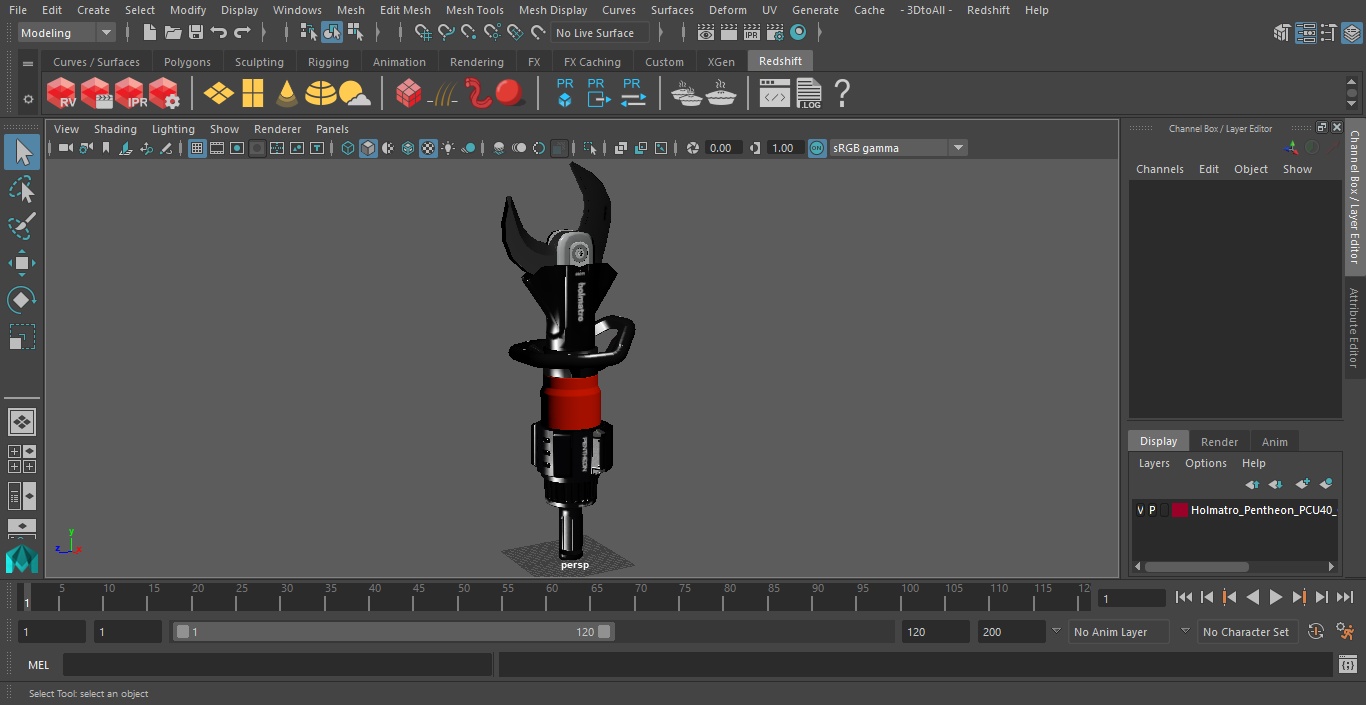Expand the sRGB gamma view transform dropdown
Image resolution: width=1366 pixels, height=705 pixels.
[x=958, y=148]
